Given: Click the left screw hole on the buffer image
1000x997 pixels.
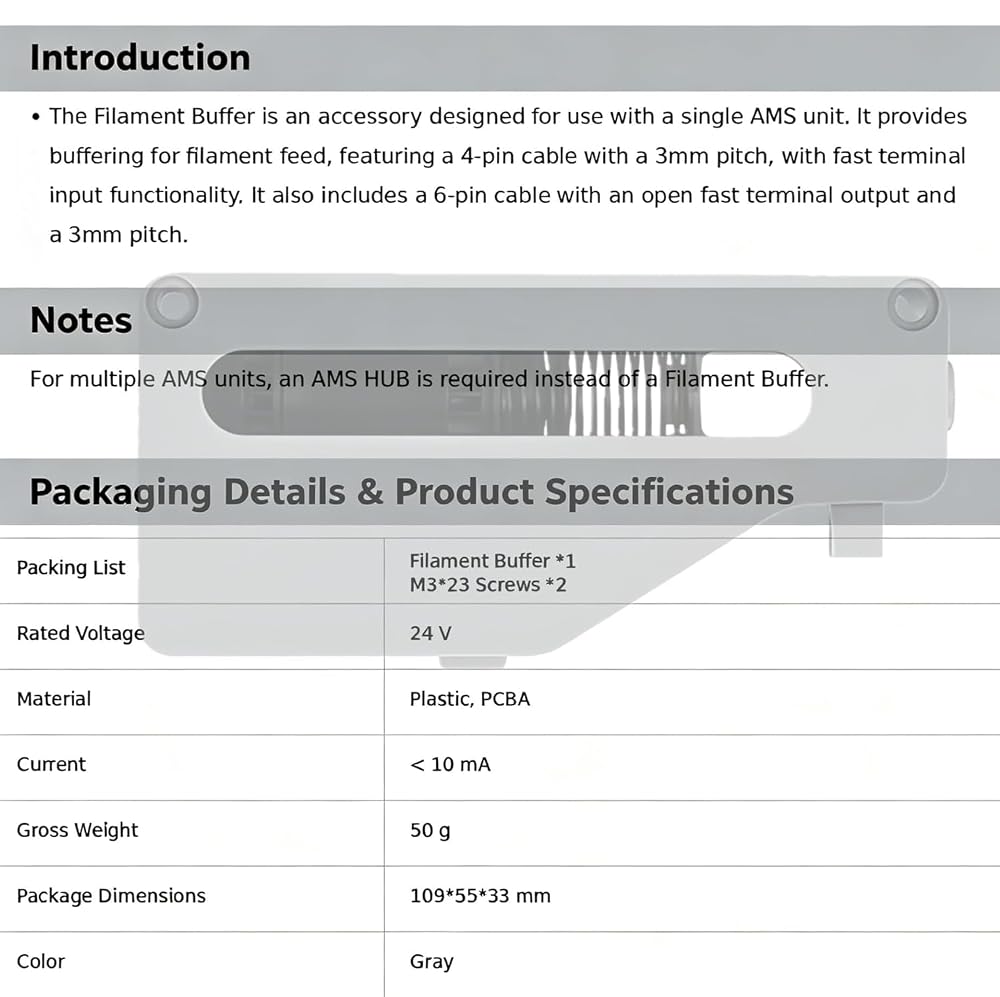Looking at the screenshot, I should [172, 304].
